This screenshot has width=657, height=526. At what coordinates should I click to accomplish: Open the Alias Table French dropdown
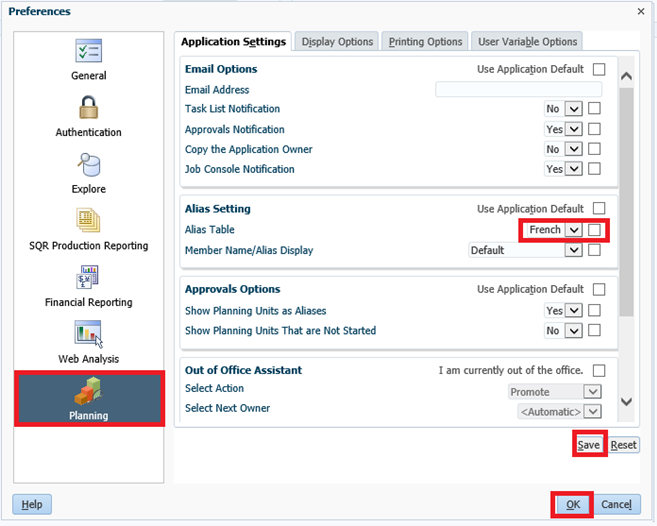pos(573,230)
